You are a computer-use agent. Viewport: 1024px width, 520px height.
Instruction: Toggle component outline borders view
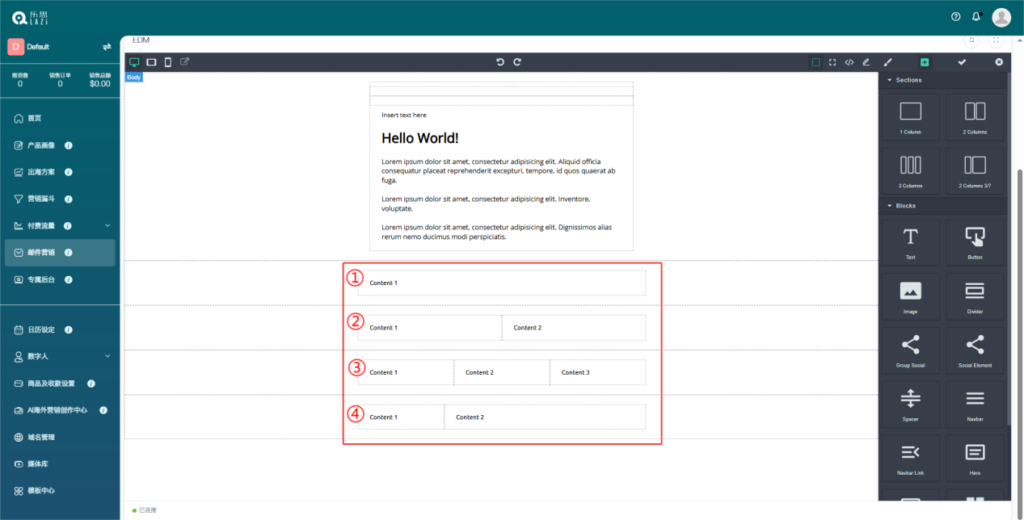click(x=816, y=62)
